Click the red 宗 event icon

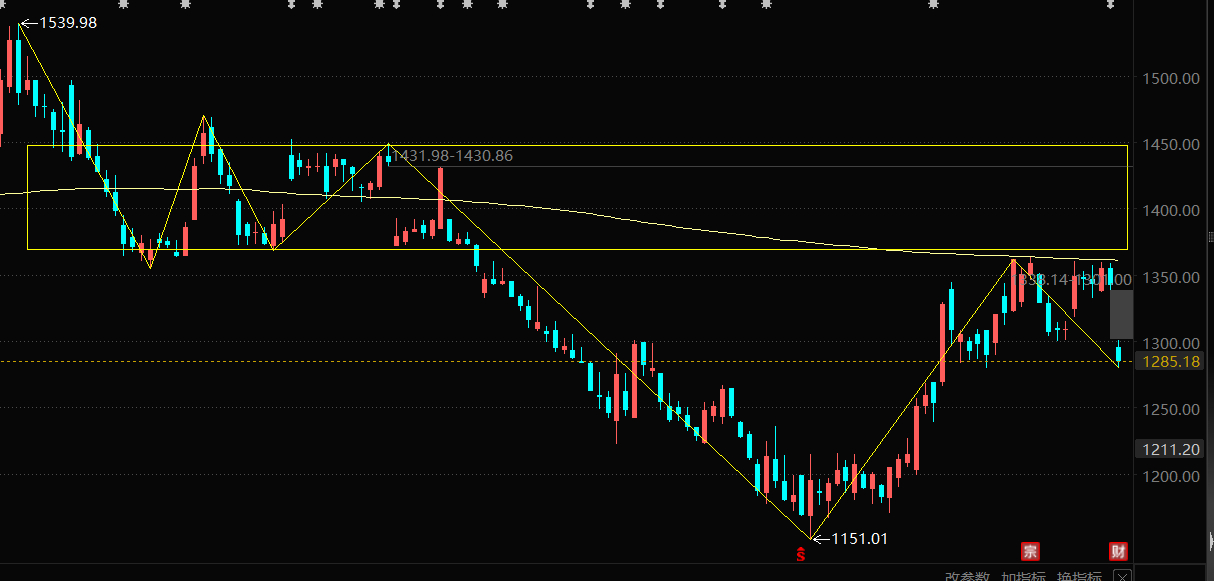[x=1029, y=551]
